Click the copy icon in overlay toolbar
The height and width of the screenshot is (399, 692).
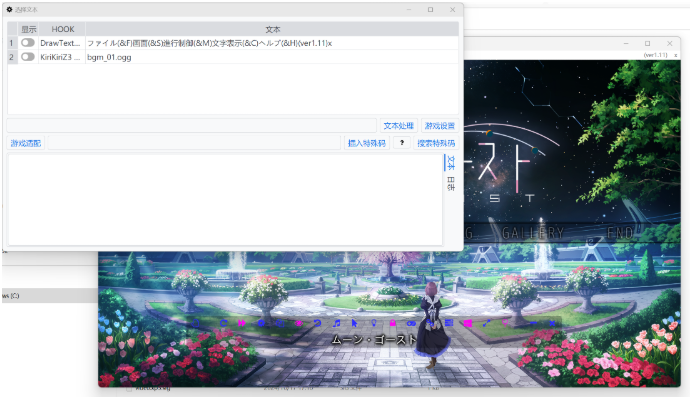[x=280, y=323]
